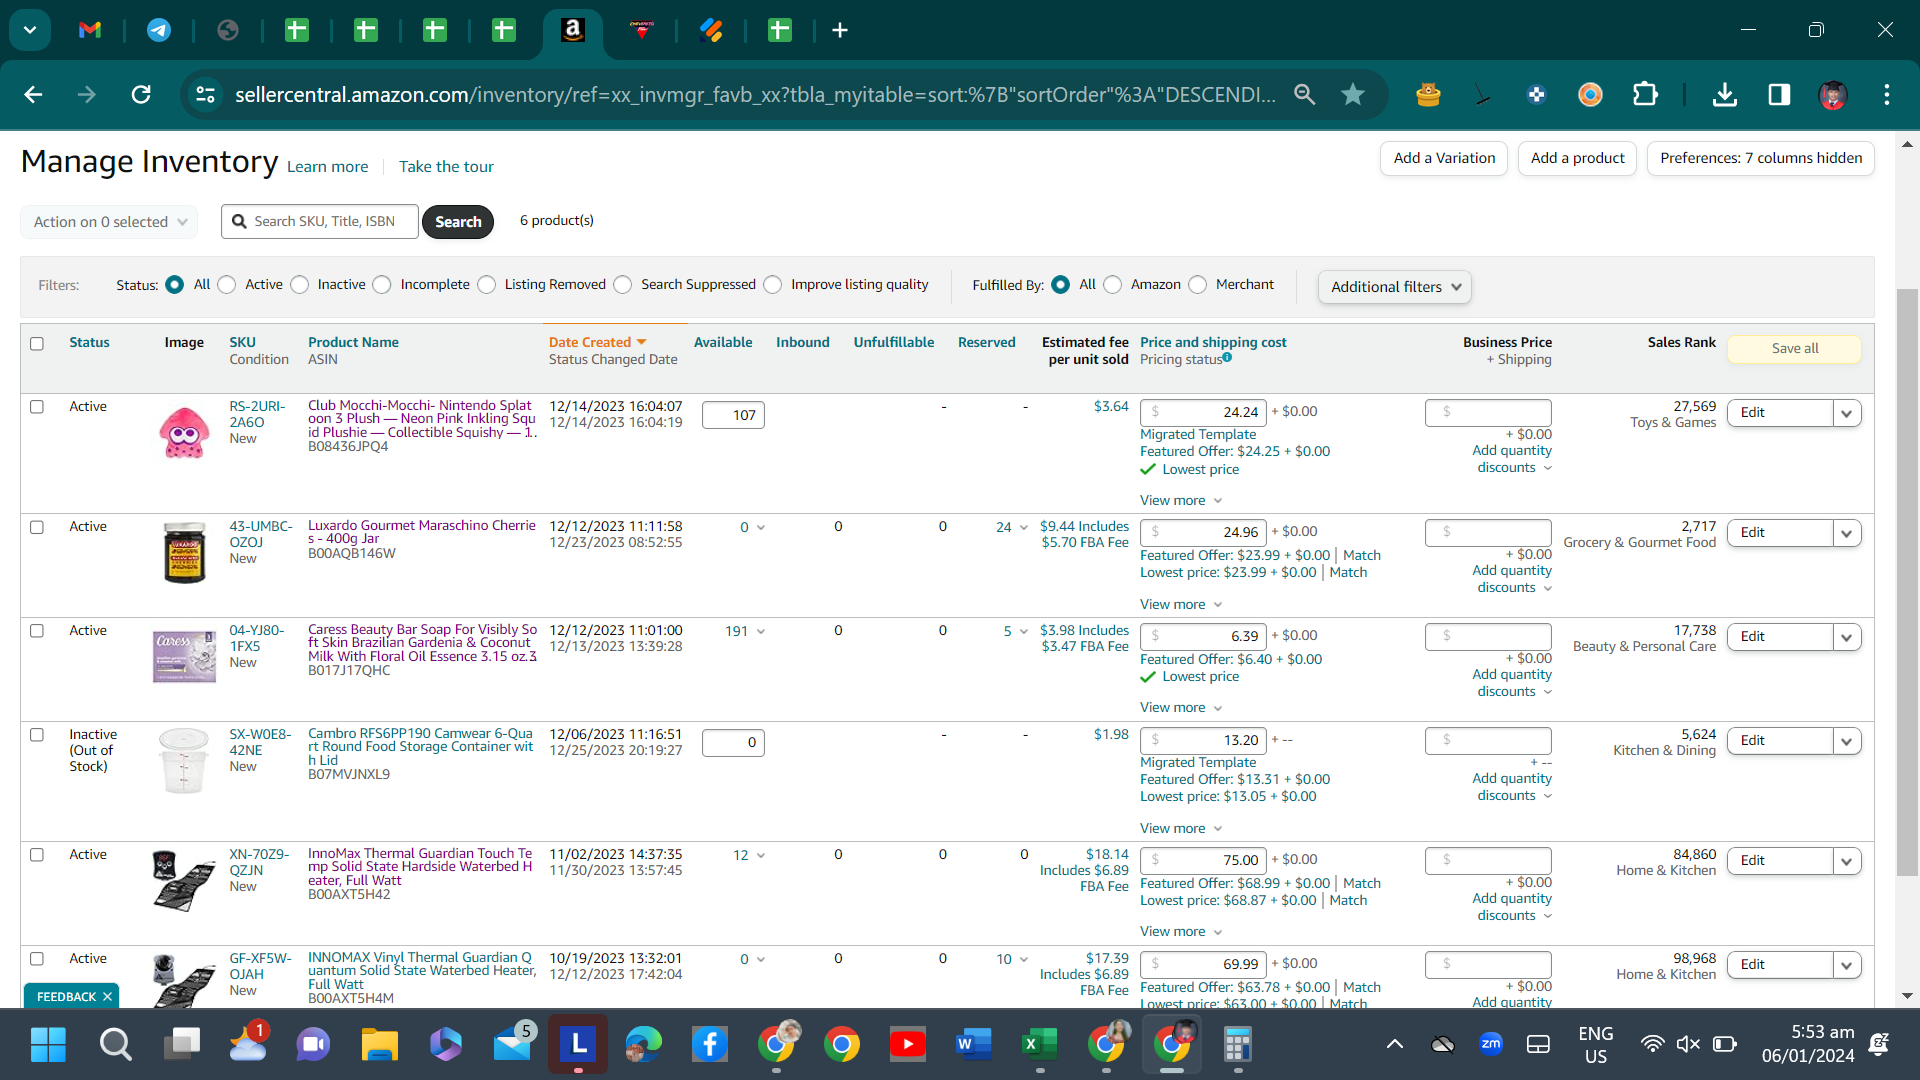1920x1080 pixels.
Task: Open Microsoft Word from taskbar
Action: pyautogui.click(x=973, y=1045)
